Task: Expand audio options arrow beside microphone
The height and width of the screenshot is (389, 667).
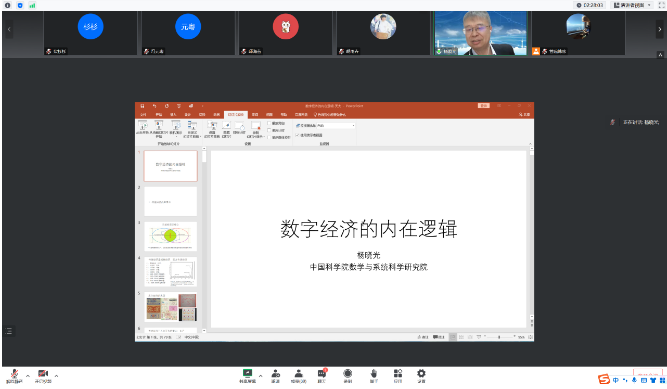Action: [x=28, y=376]
